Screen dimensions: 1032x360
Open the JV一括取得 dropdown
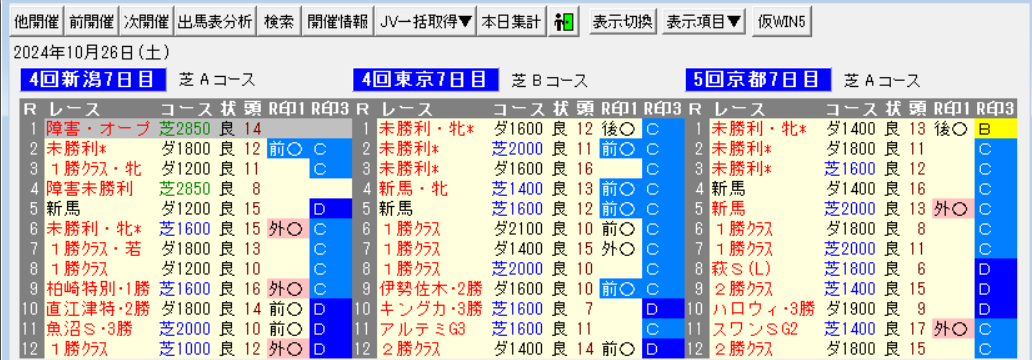pyautogui.click(x=426, y=22)
